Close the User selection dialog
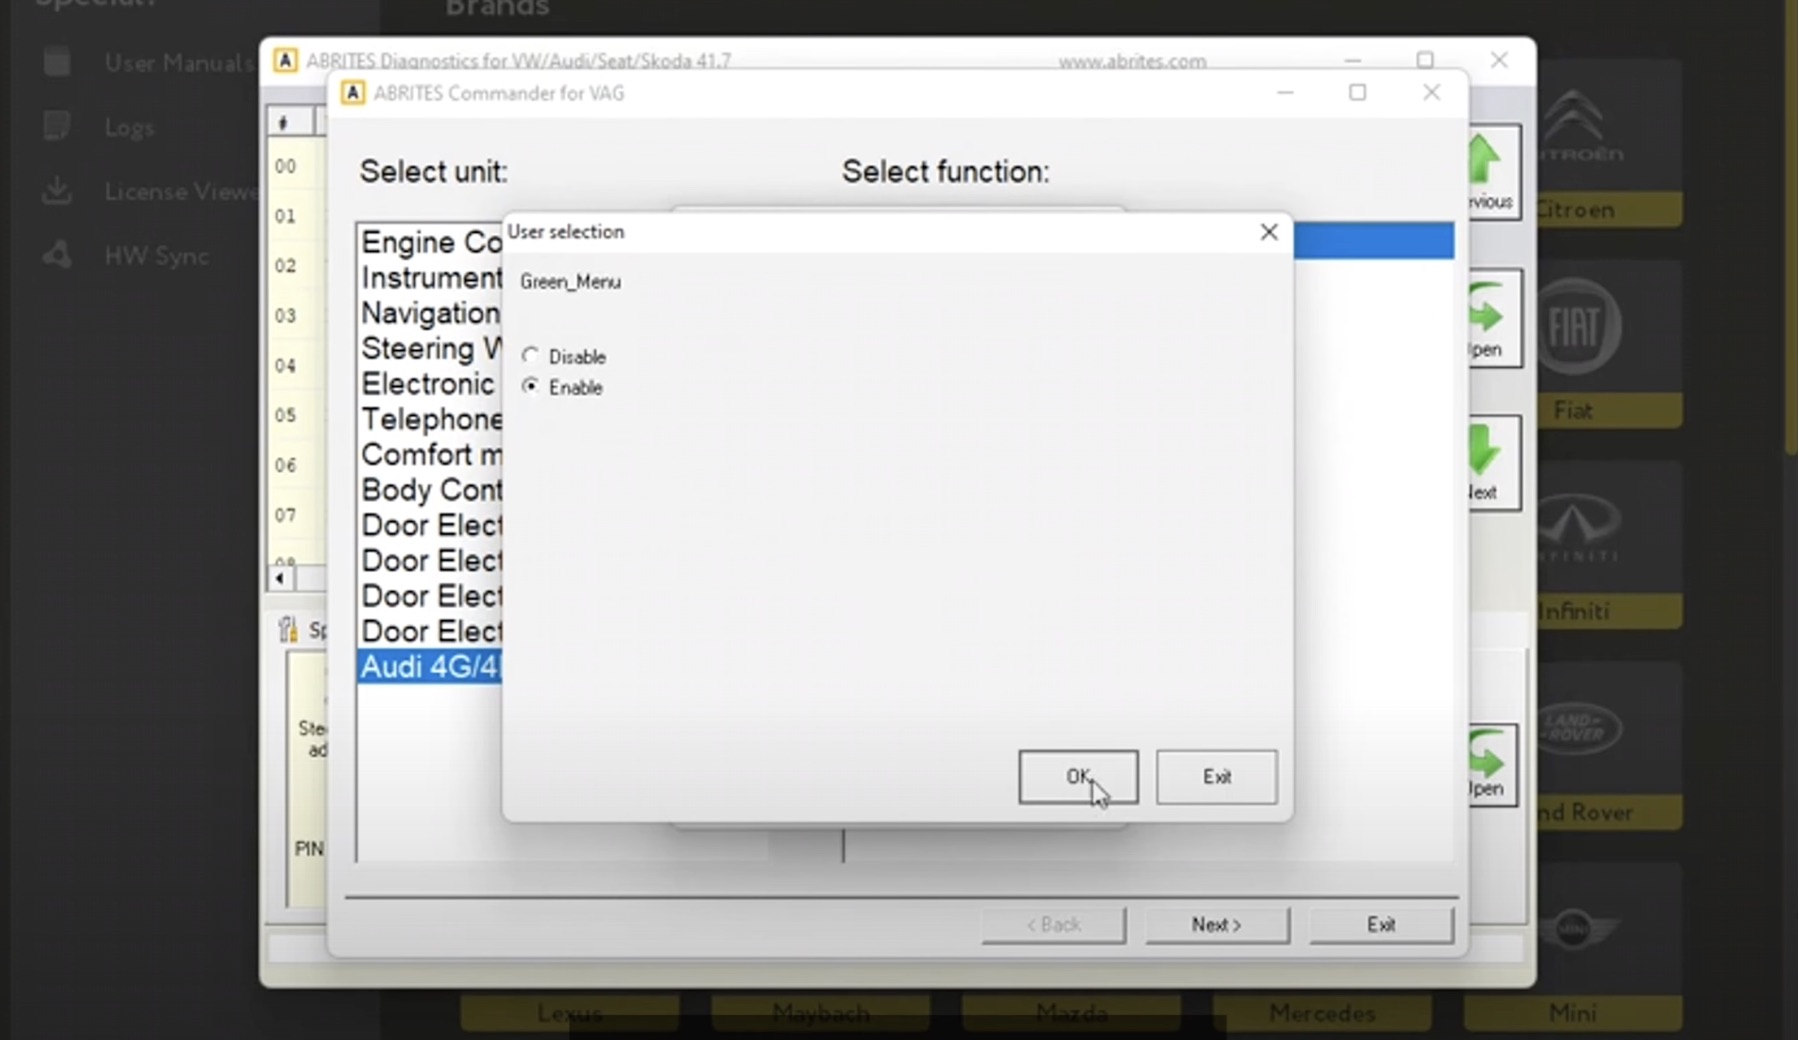The image size is (1798, 1040). (1269, 232)
